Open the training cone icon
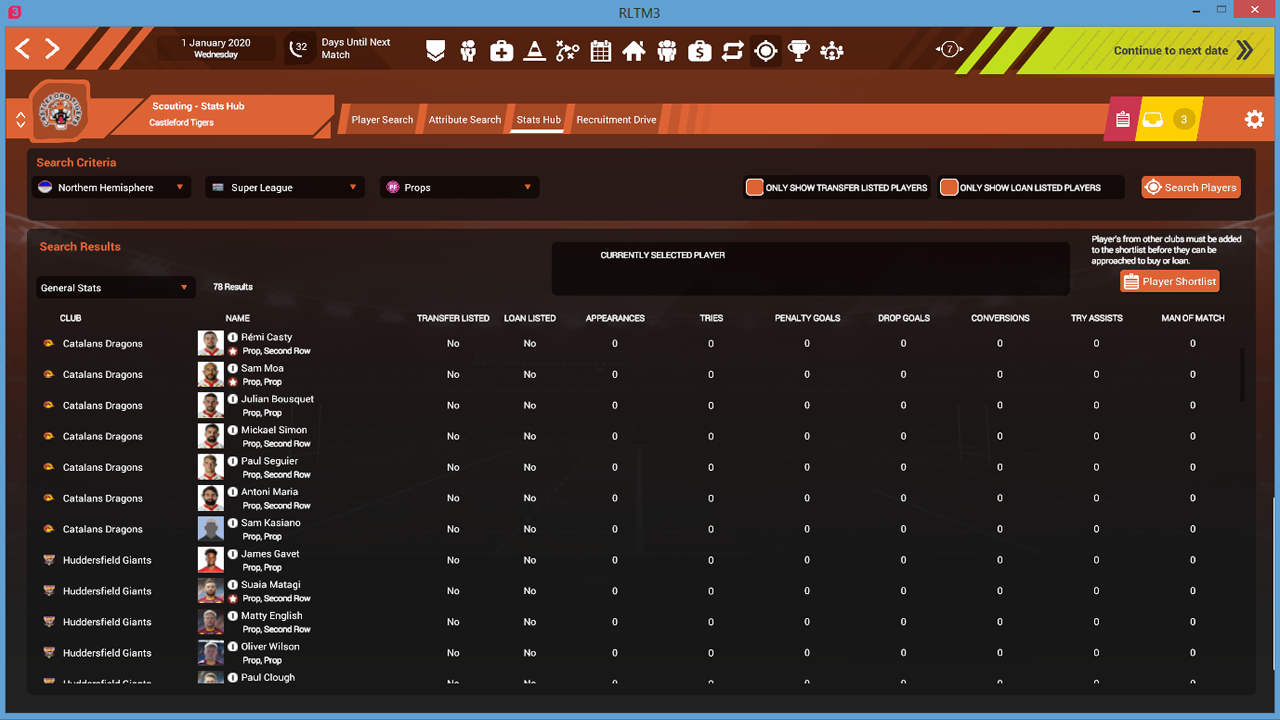 click(x=535, y=51)
